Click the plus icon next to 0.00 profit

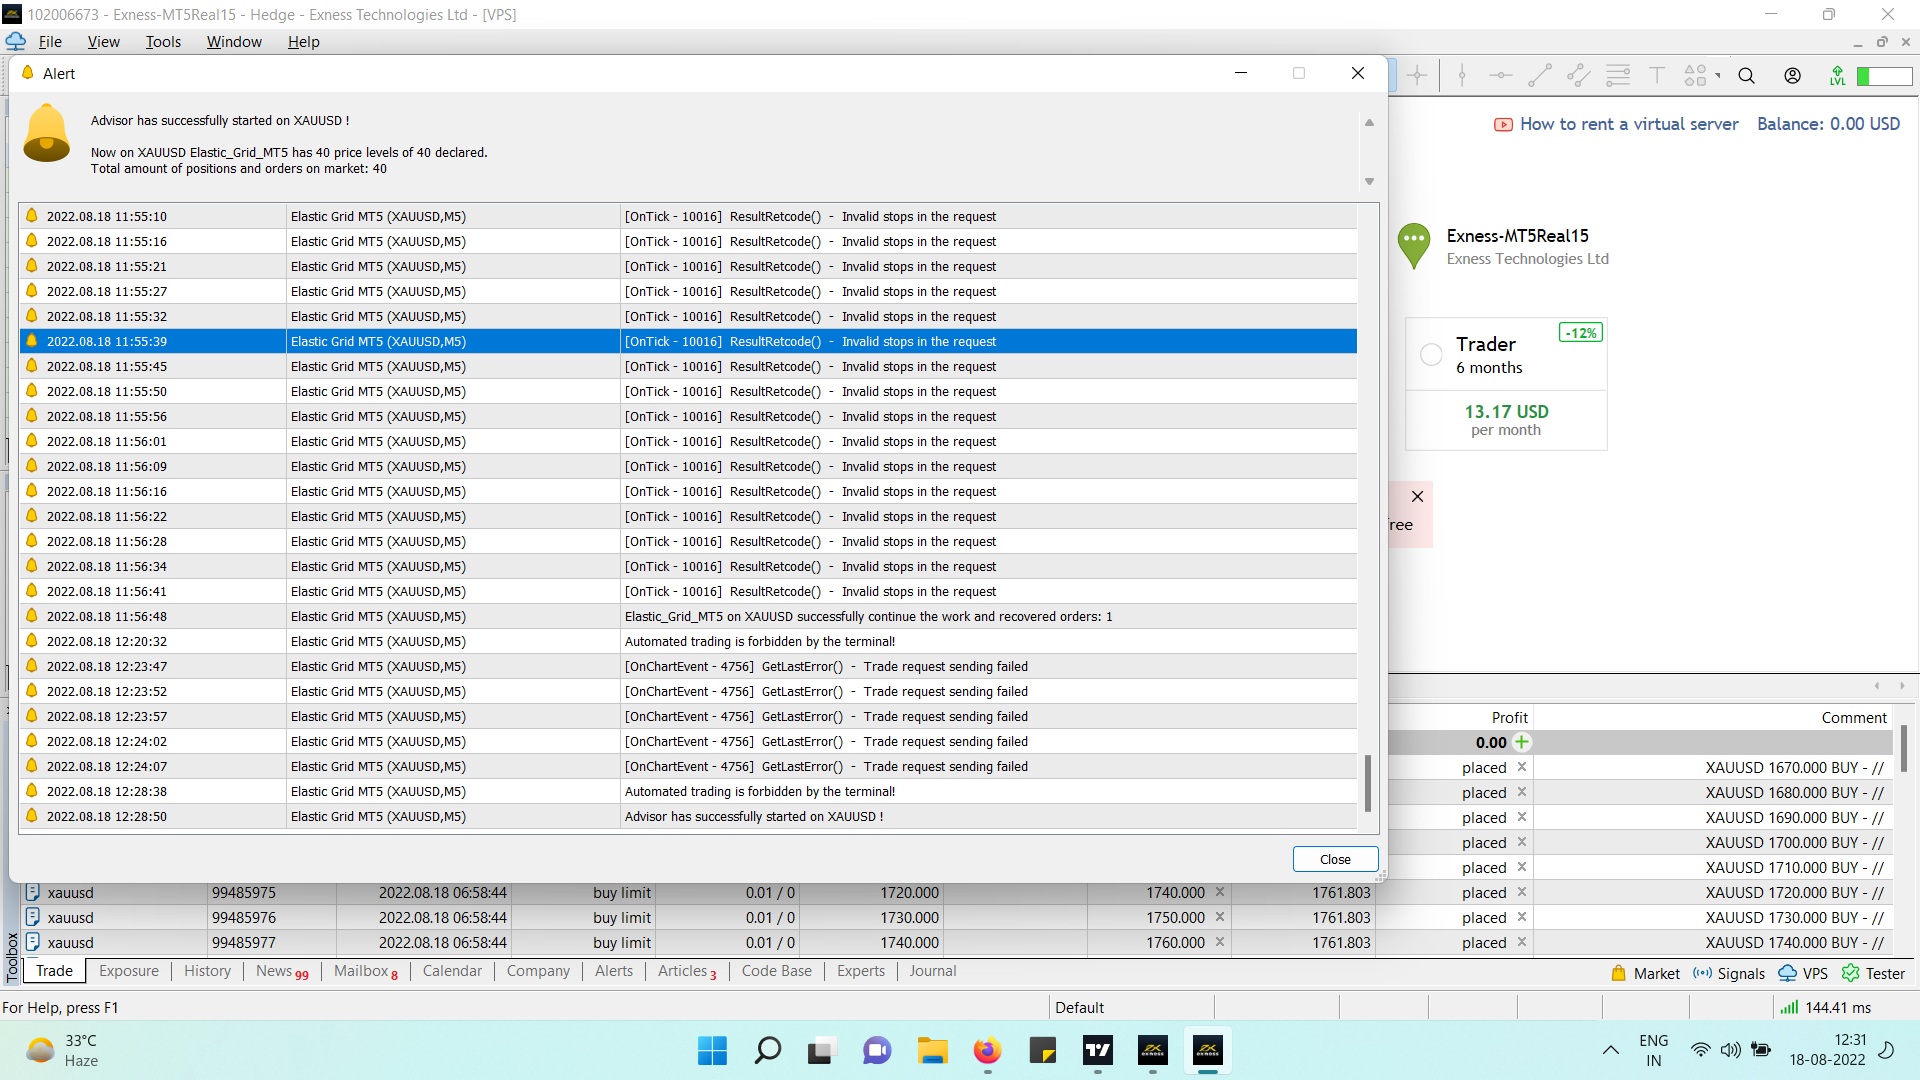(1522, 742)
